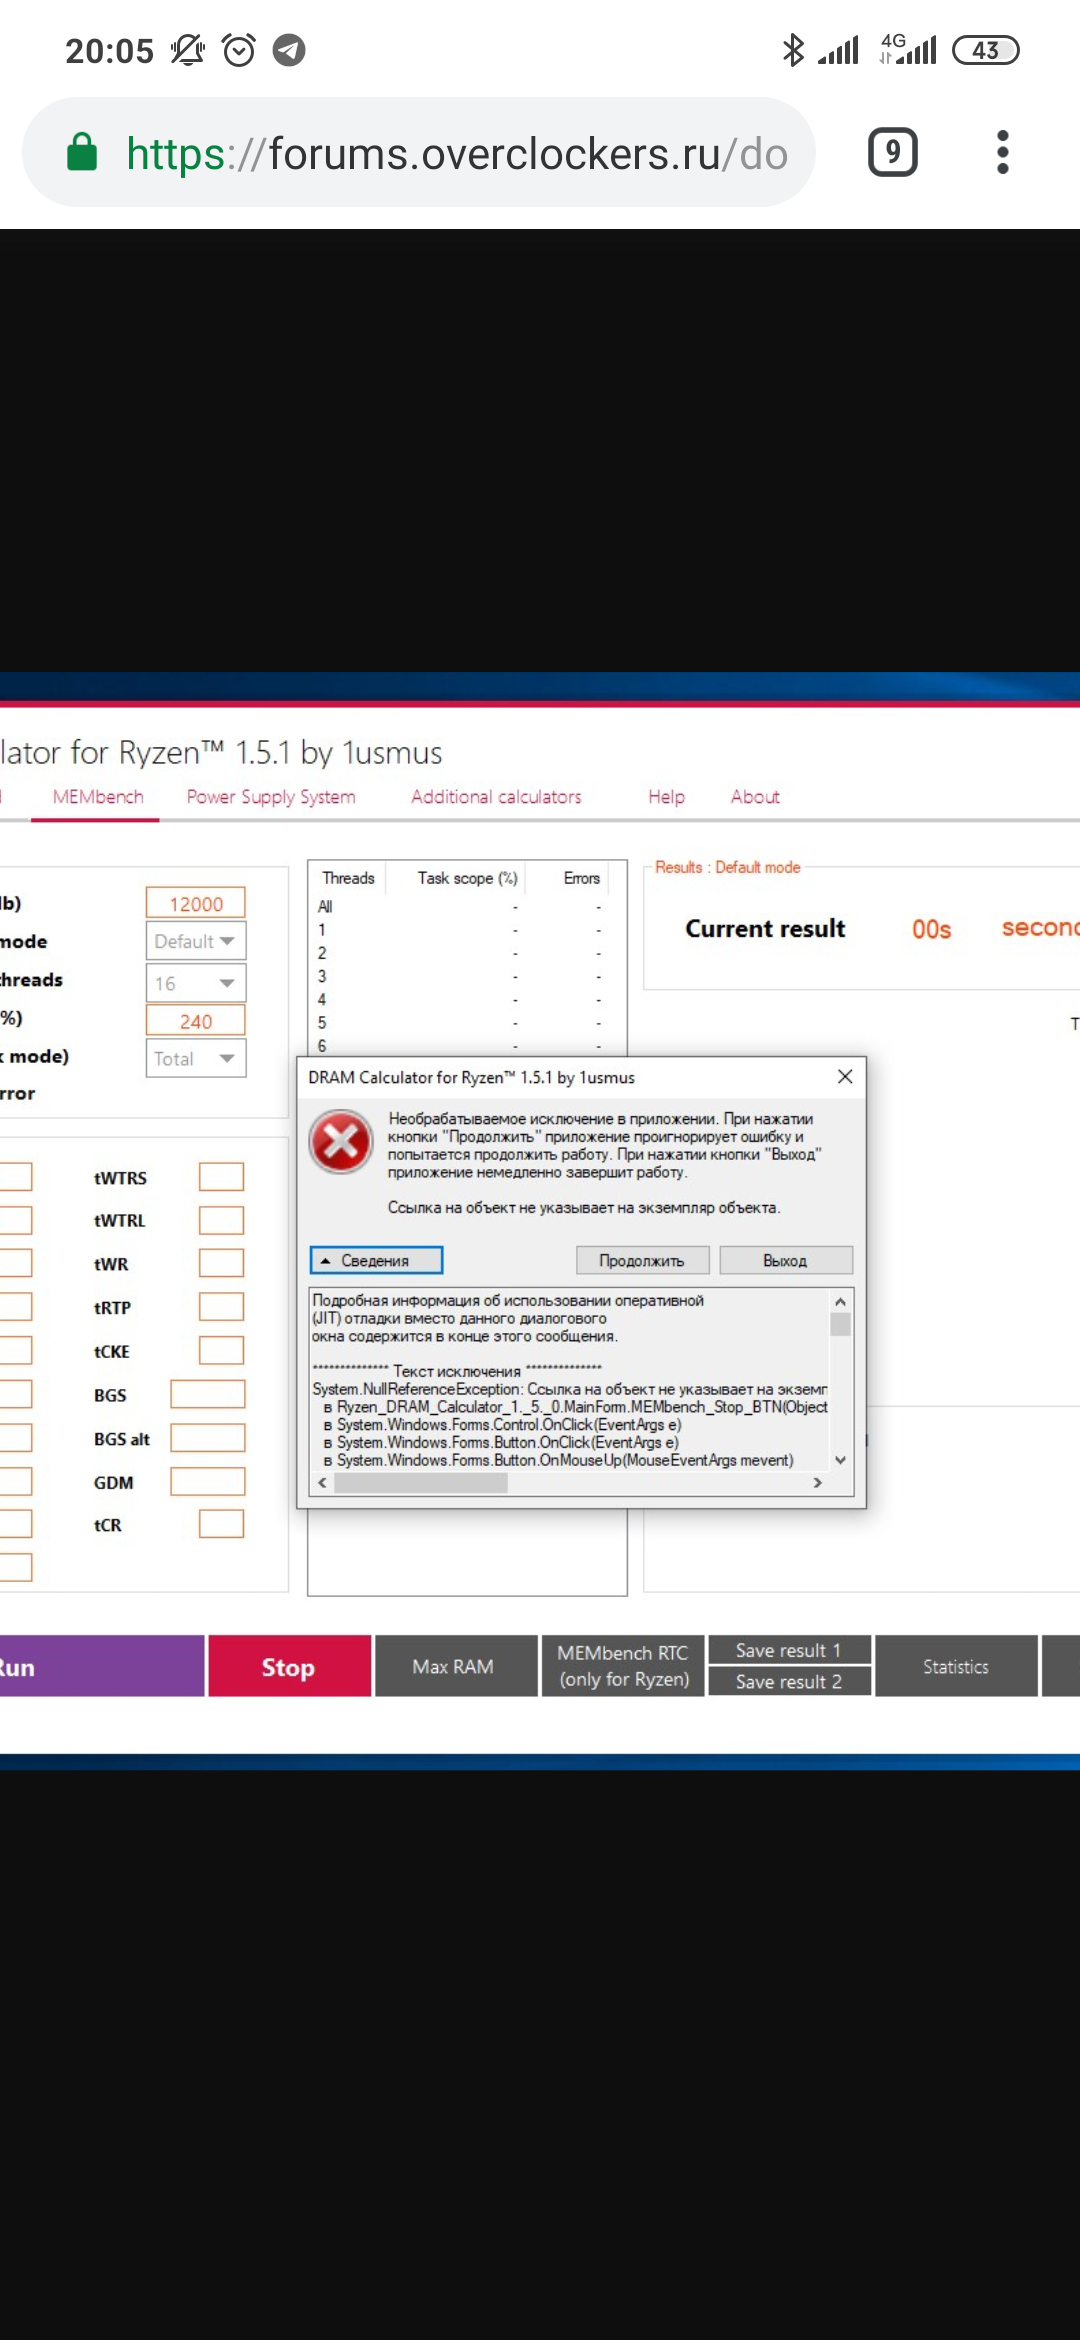Click the tCKE value field
The height and width of the screenshot is (2340, 1080).
tap(221, 1351)
